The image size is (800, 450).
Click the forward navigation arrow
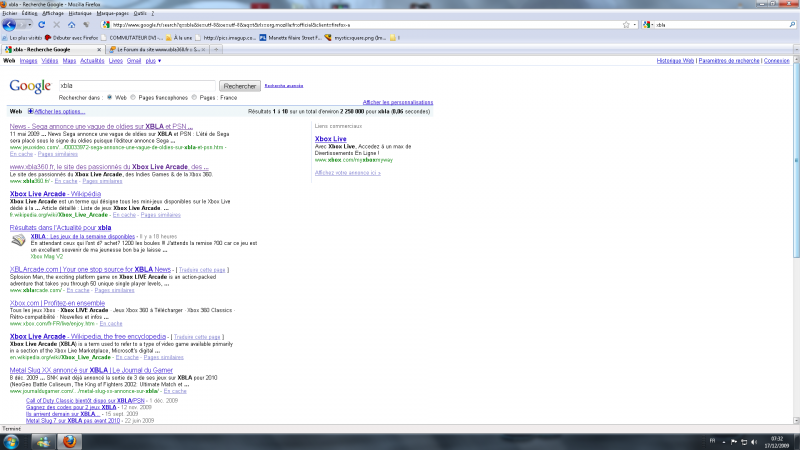point(21,24)
